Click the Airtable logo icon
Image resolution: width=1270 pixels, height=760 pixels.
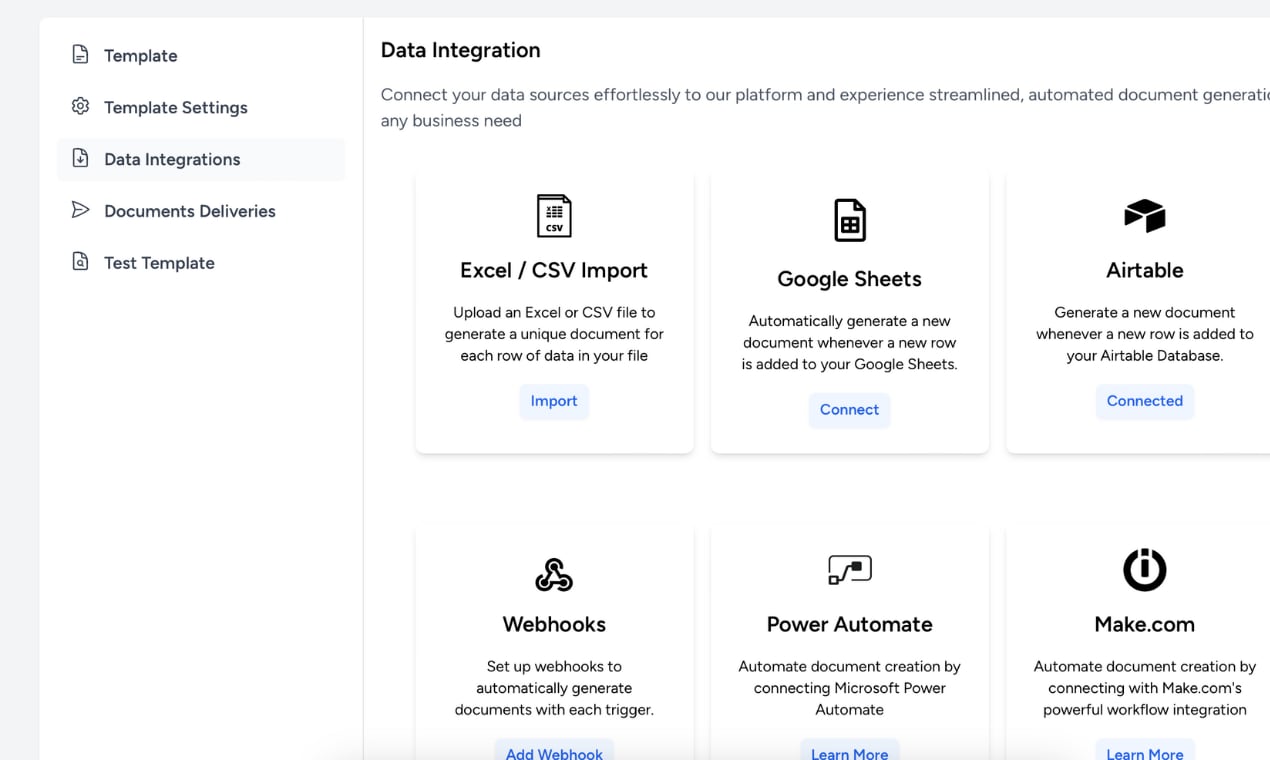[x=1144, y=216]
